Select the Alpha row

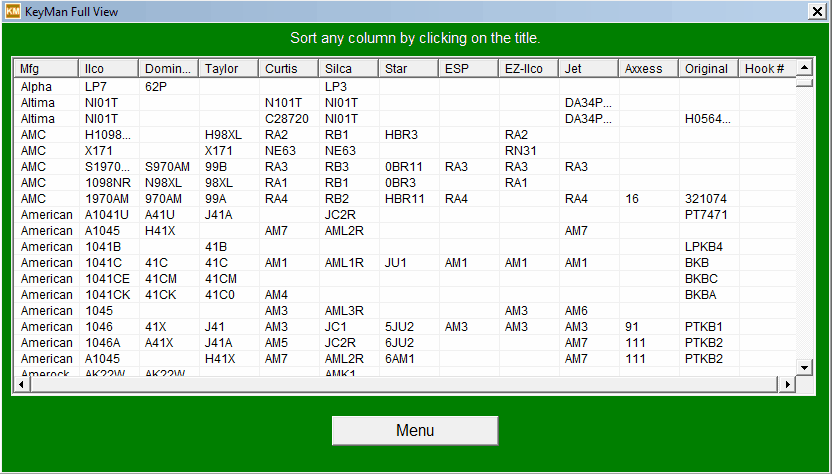(x=405, y=87)
